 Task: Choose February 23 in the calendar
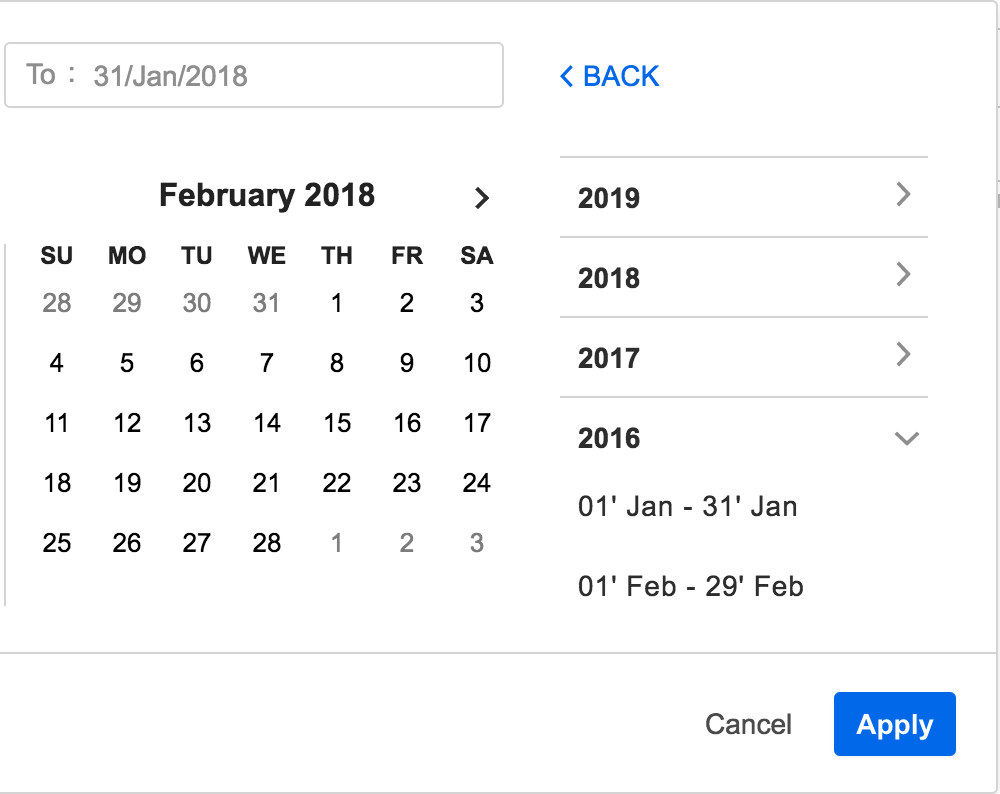click(407, 483)
